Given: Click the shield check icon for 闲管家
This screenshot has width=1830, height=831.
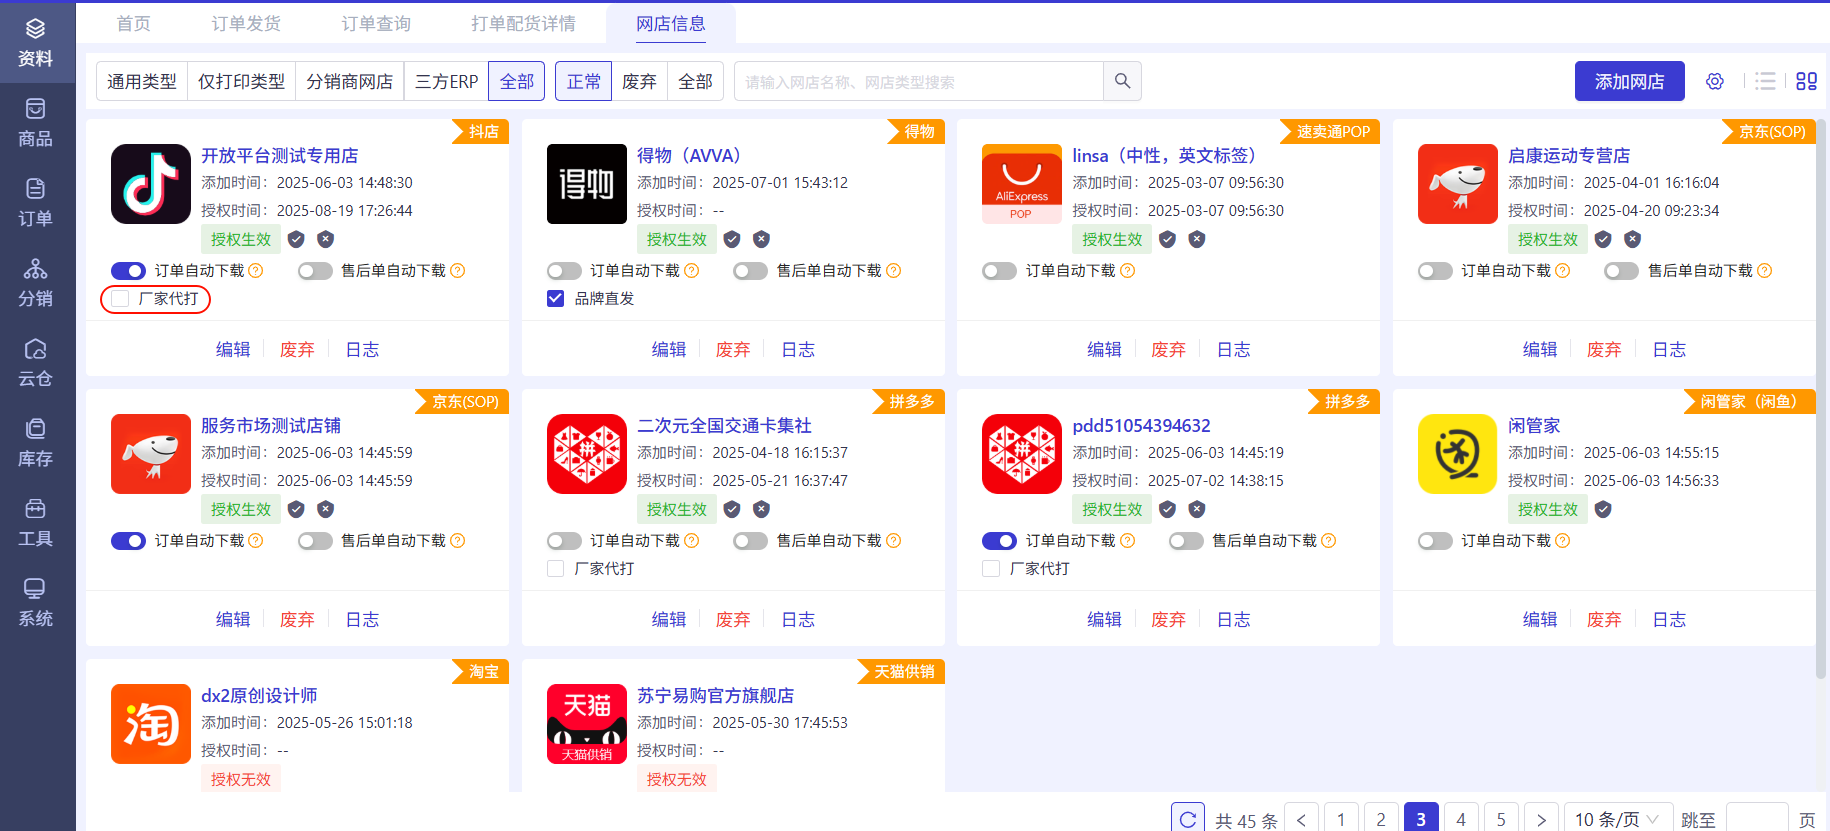Looking at the screenshot, I should click(x=1603, y=509).
